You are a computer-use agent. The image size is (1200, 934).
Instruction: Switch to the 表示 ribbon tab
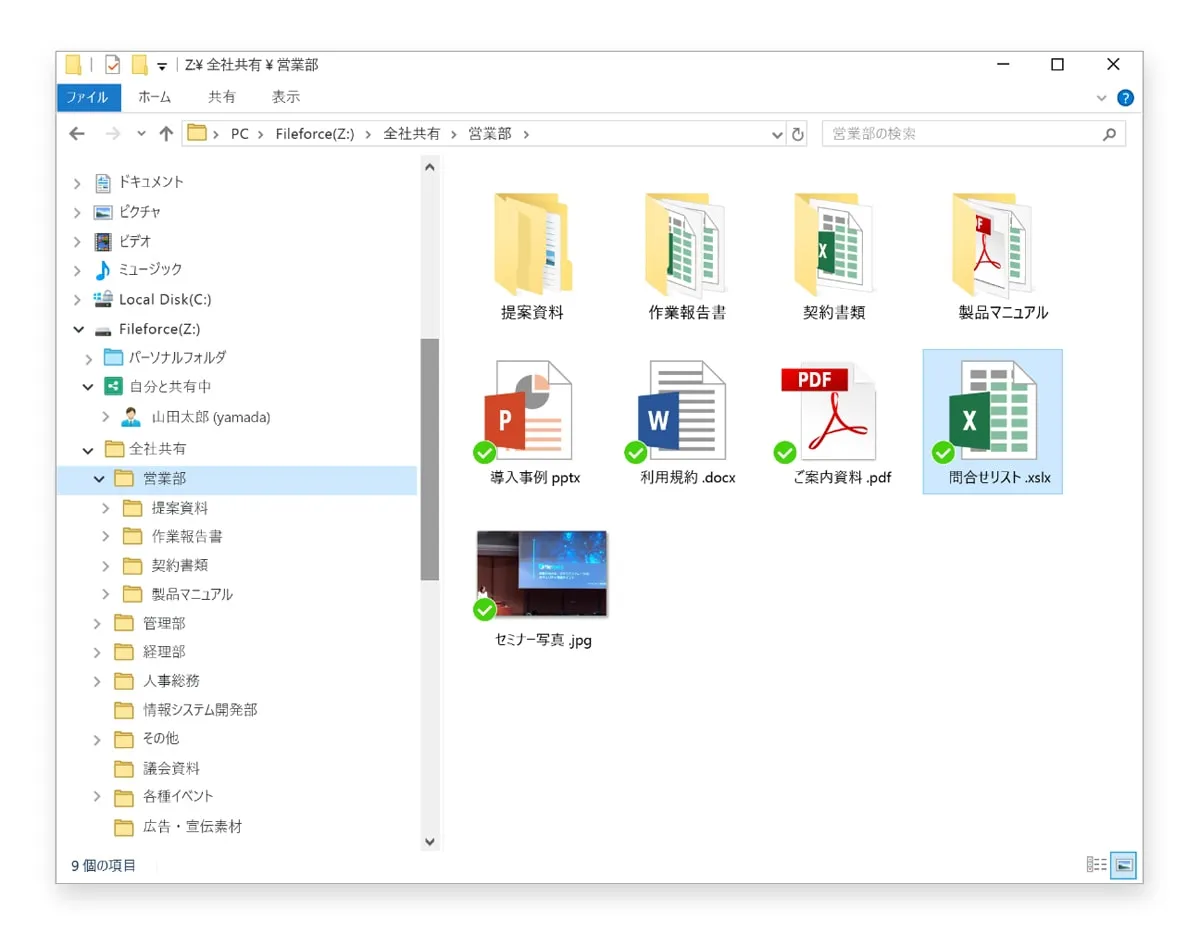286,97
